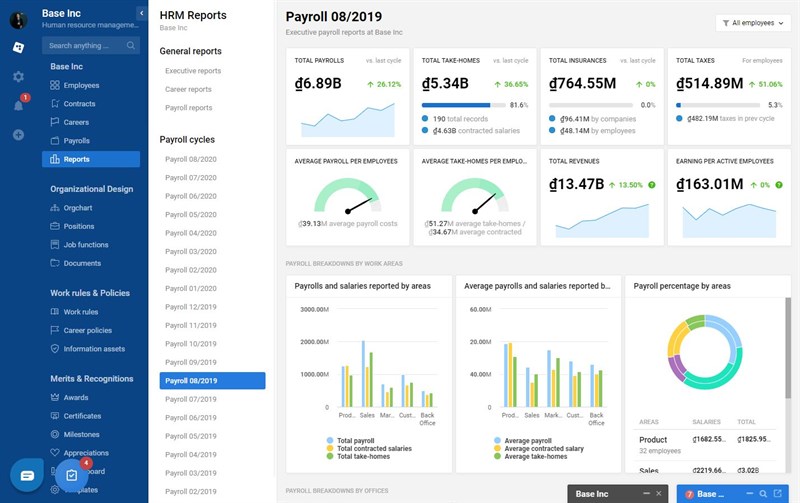Collapse the sidebar with the chevron arrow
The image size is (800, 503).
point(141,13)
